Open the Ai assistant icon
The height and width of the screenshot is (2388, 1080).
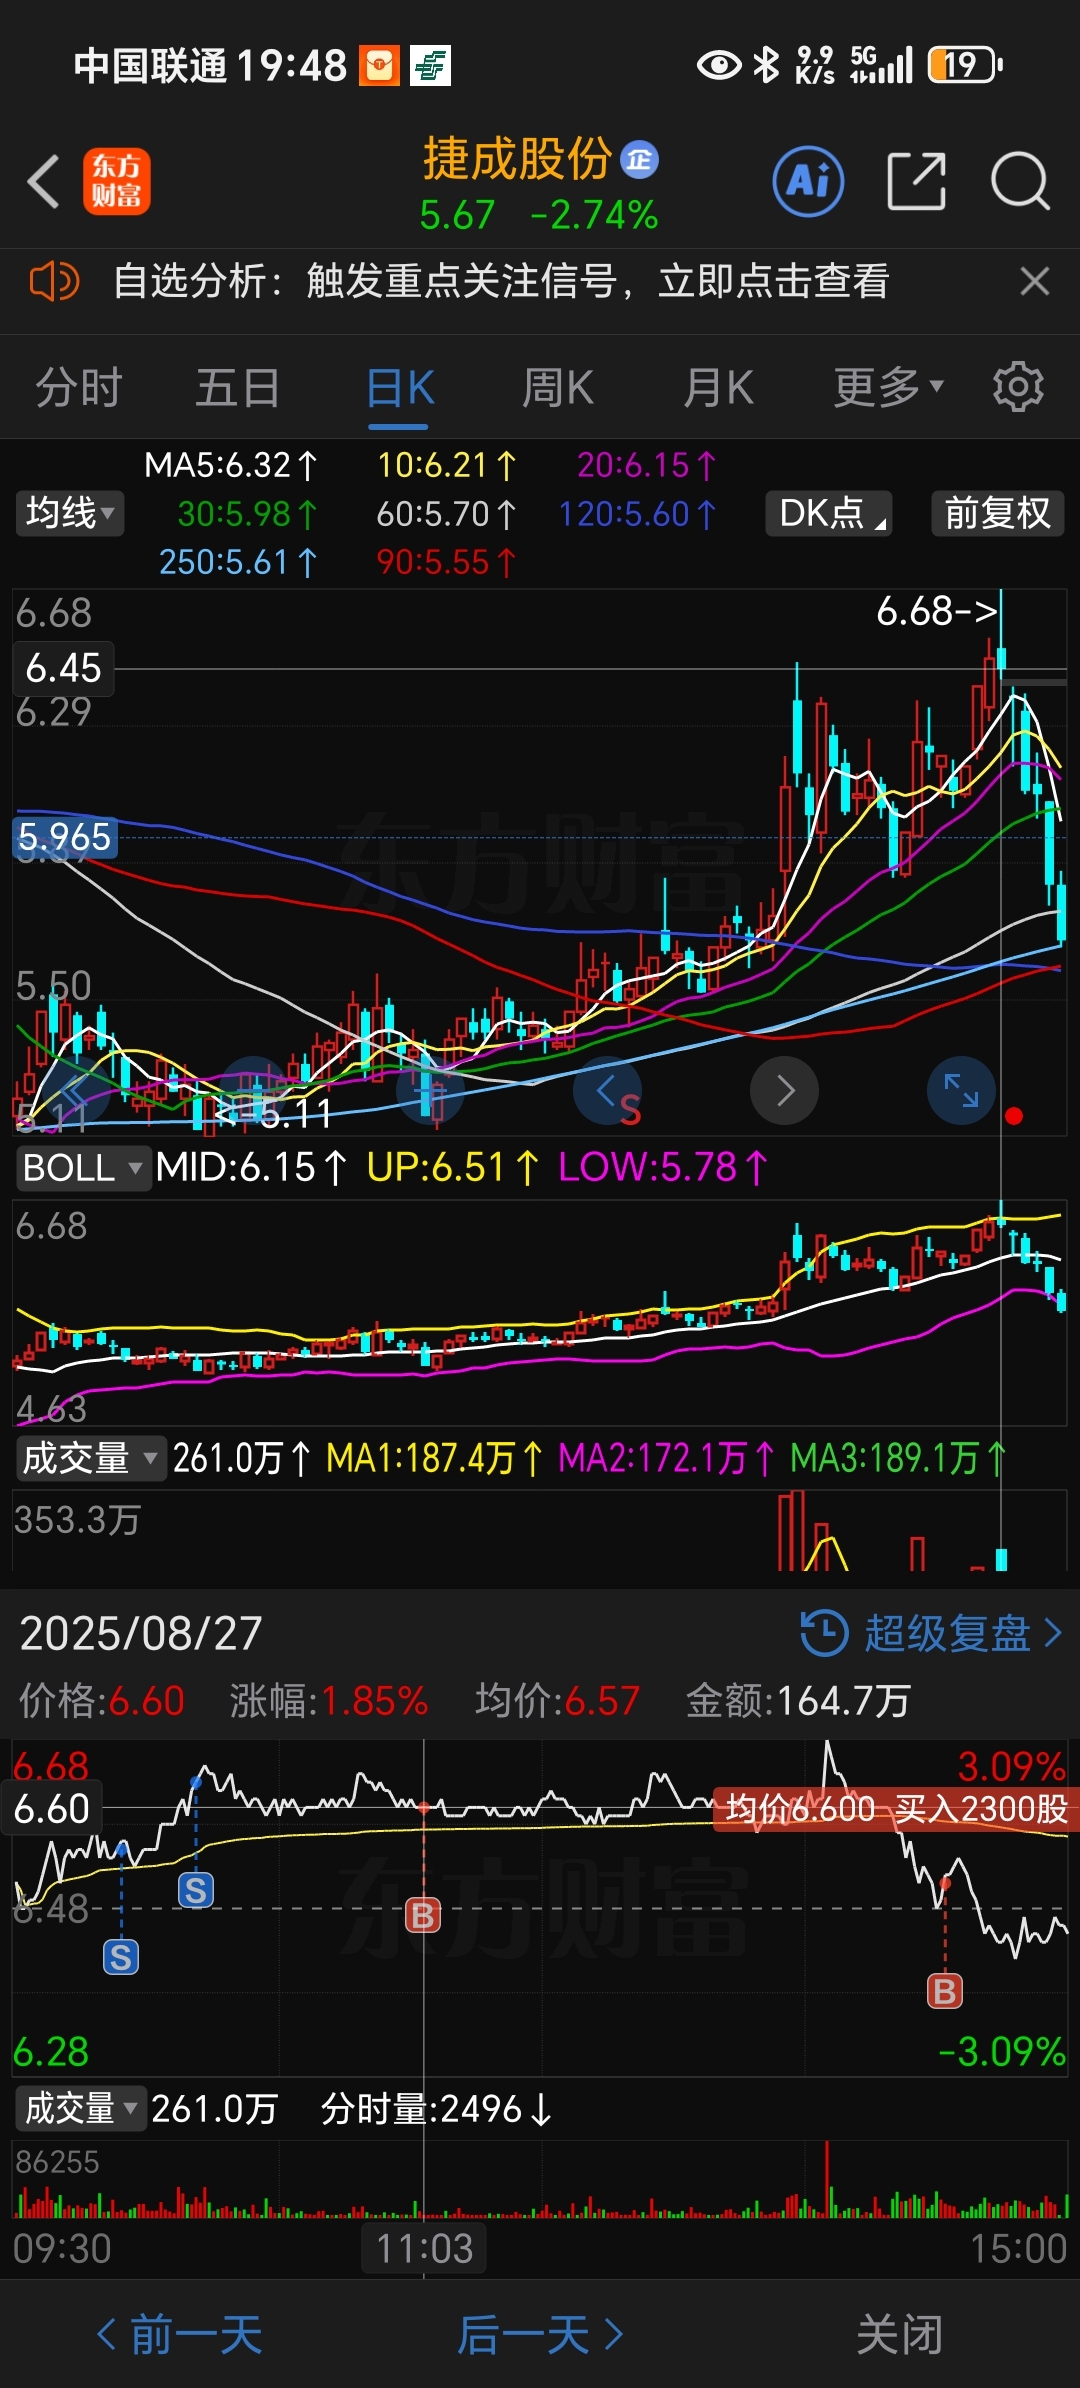[808, 182]
